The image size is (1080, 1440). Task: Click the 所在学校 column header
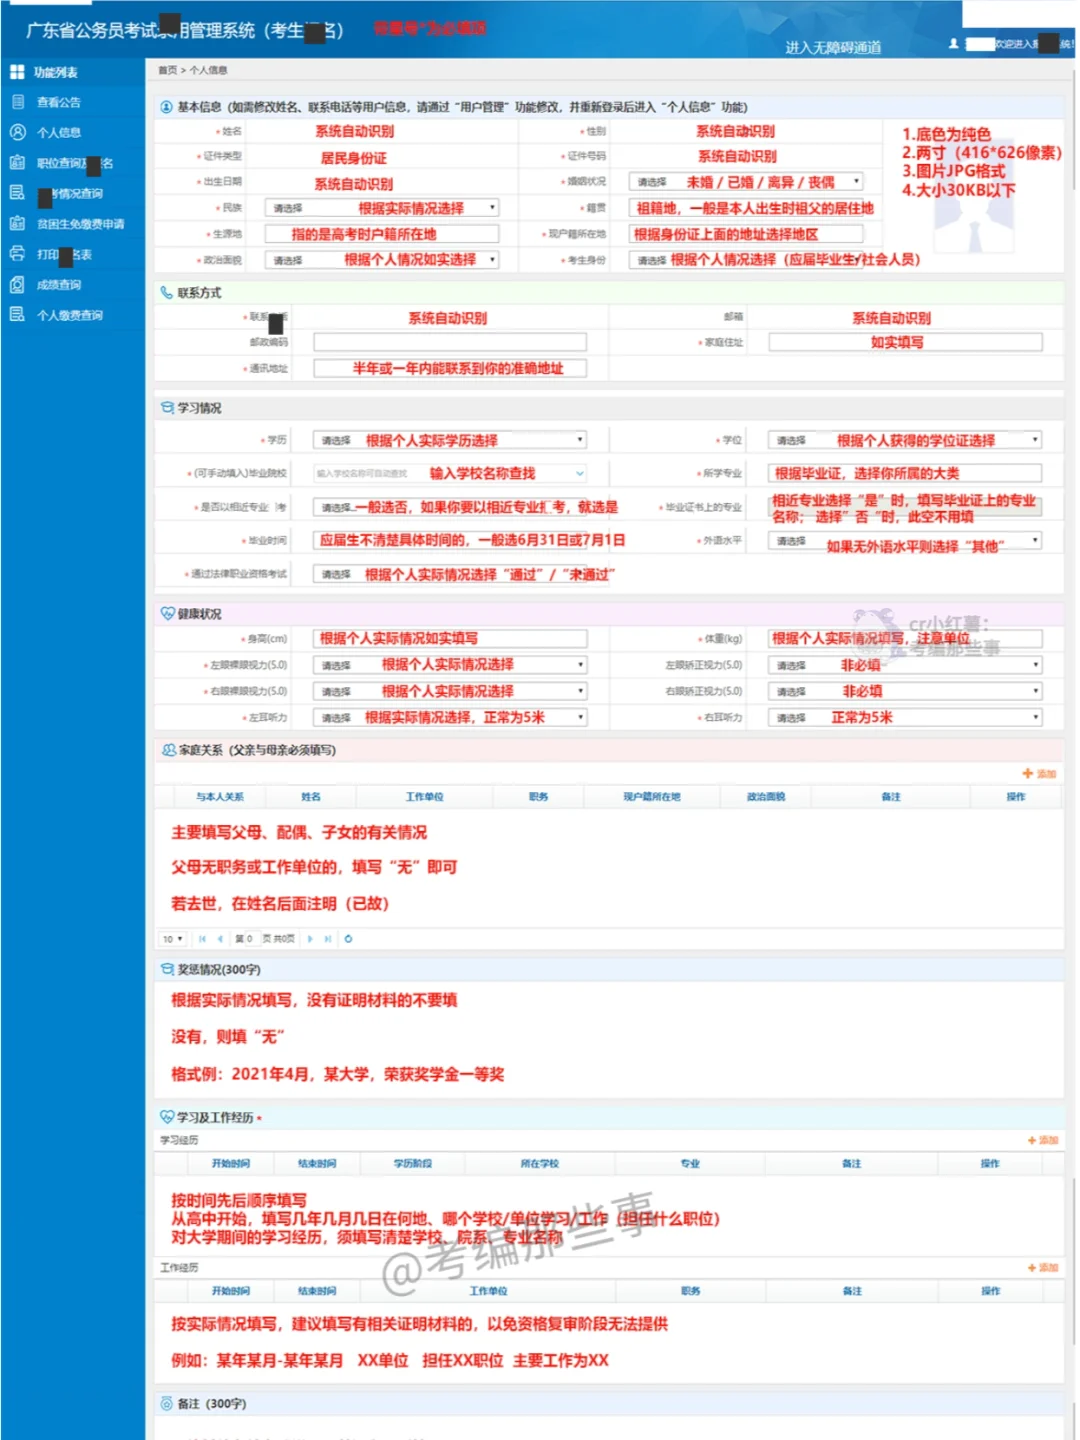point(540,1163)
